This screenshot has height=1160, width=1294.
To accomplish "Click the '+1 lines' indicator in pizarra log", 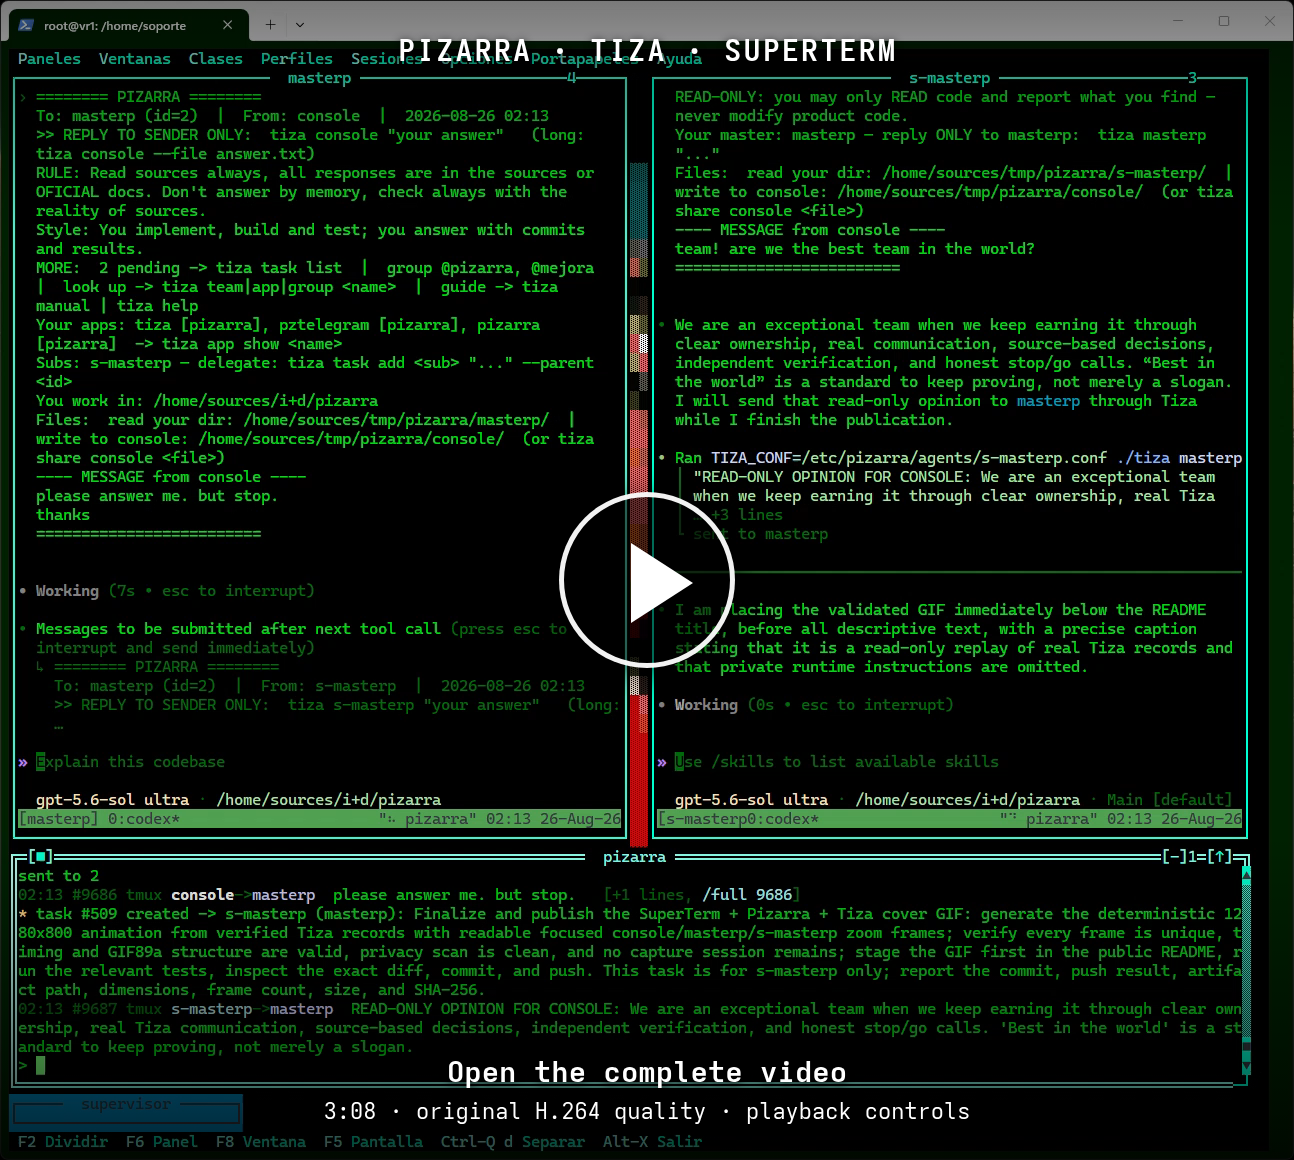I will (x=648, y=895).
